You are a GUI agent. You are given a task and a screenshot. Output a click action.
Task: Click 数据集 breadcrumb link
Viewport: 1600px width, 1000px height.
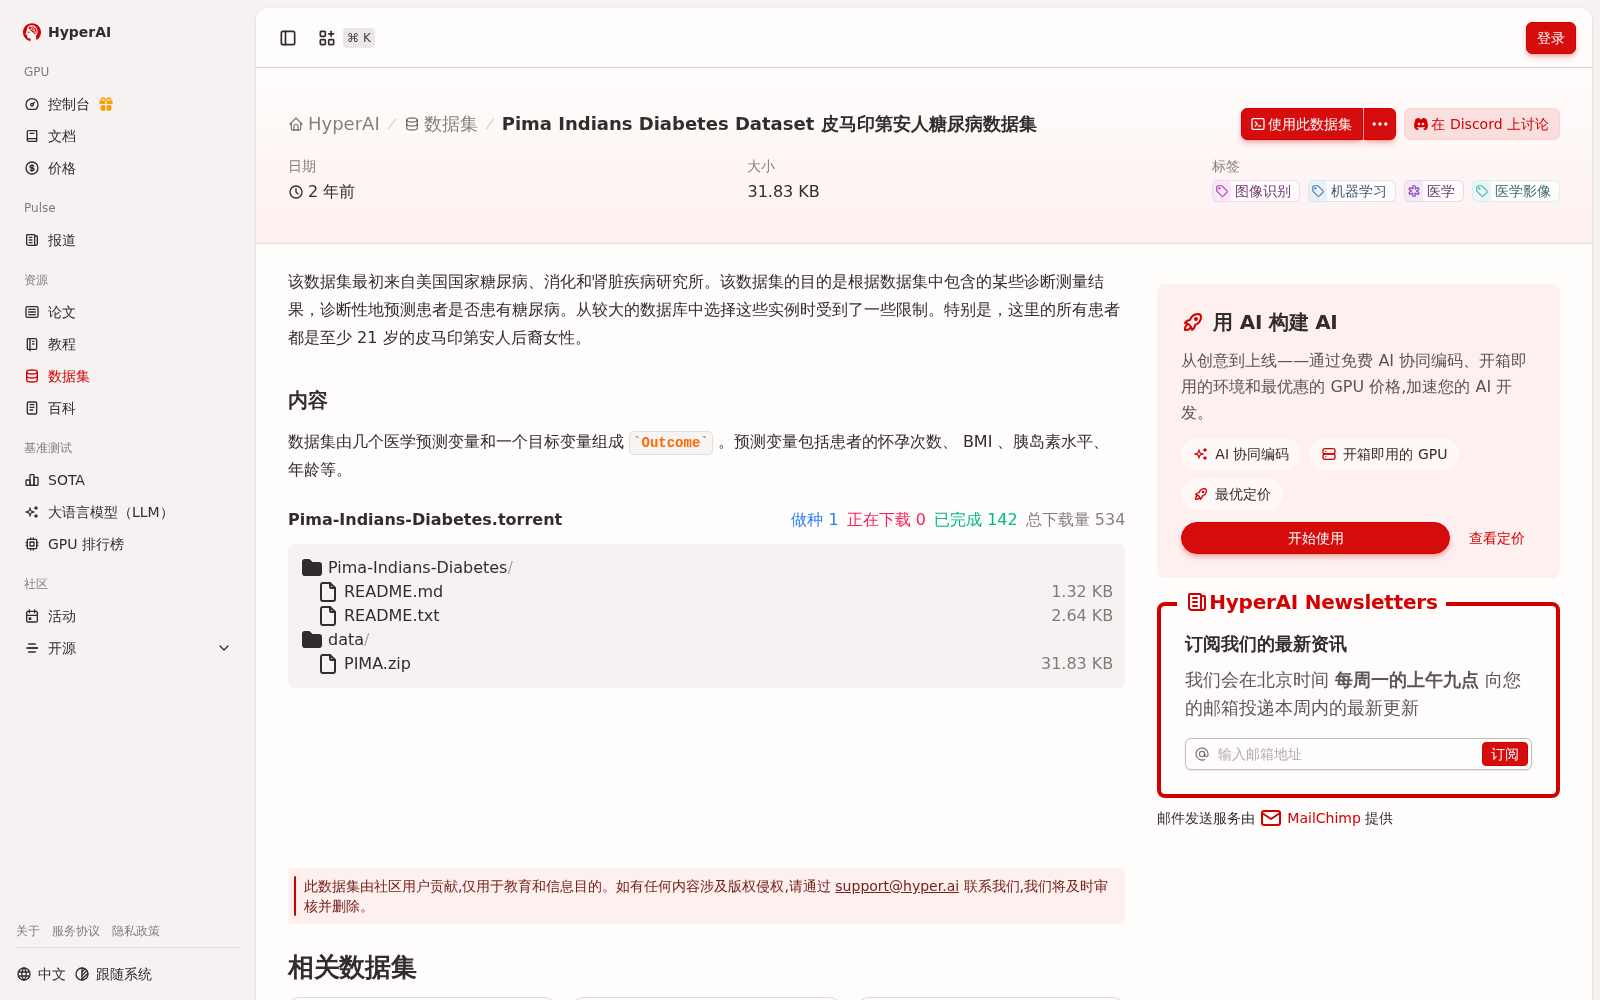tap(441, 124)
